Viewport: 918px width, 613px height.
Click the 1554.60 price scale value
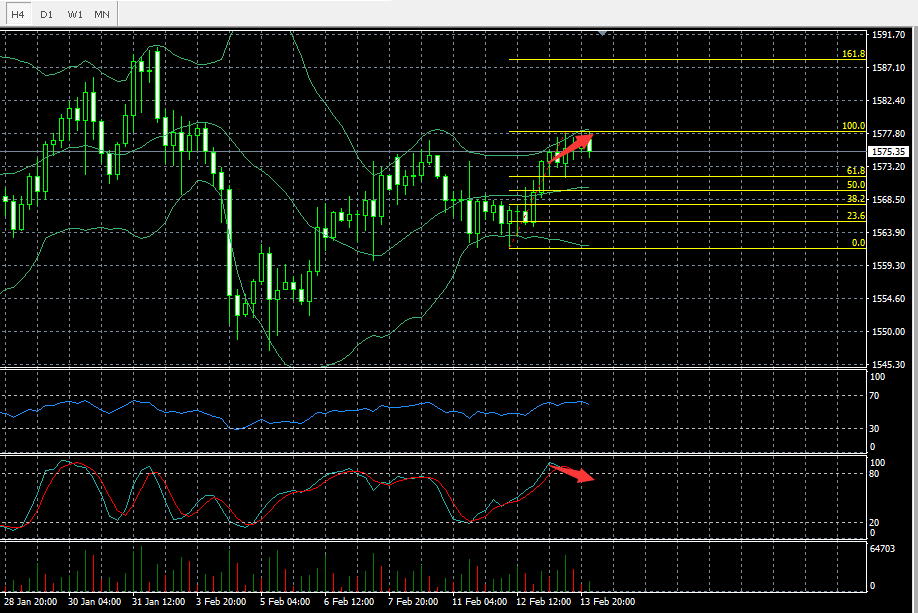coord(888,299)
